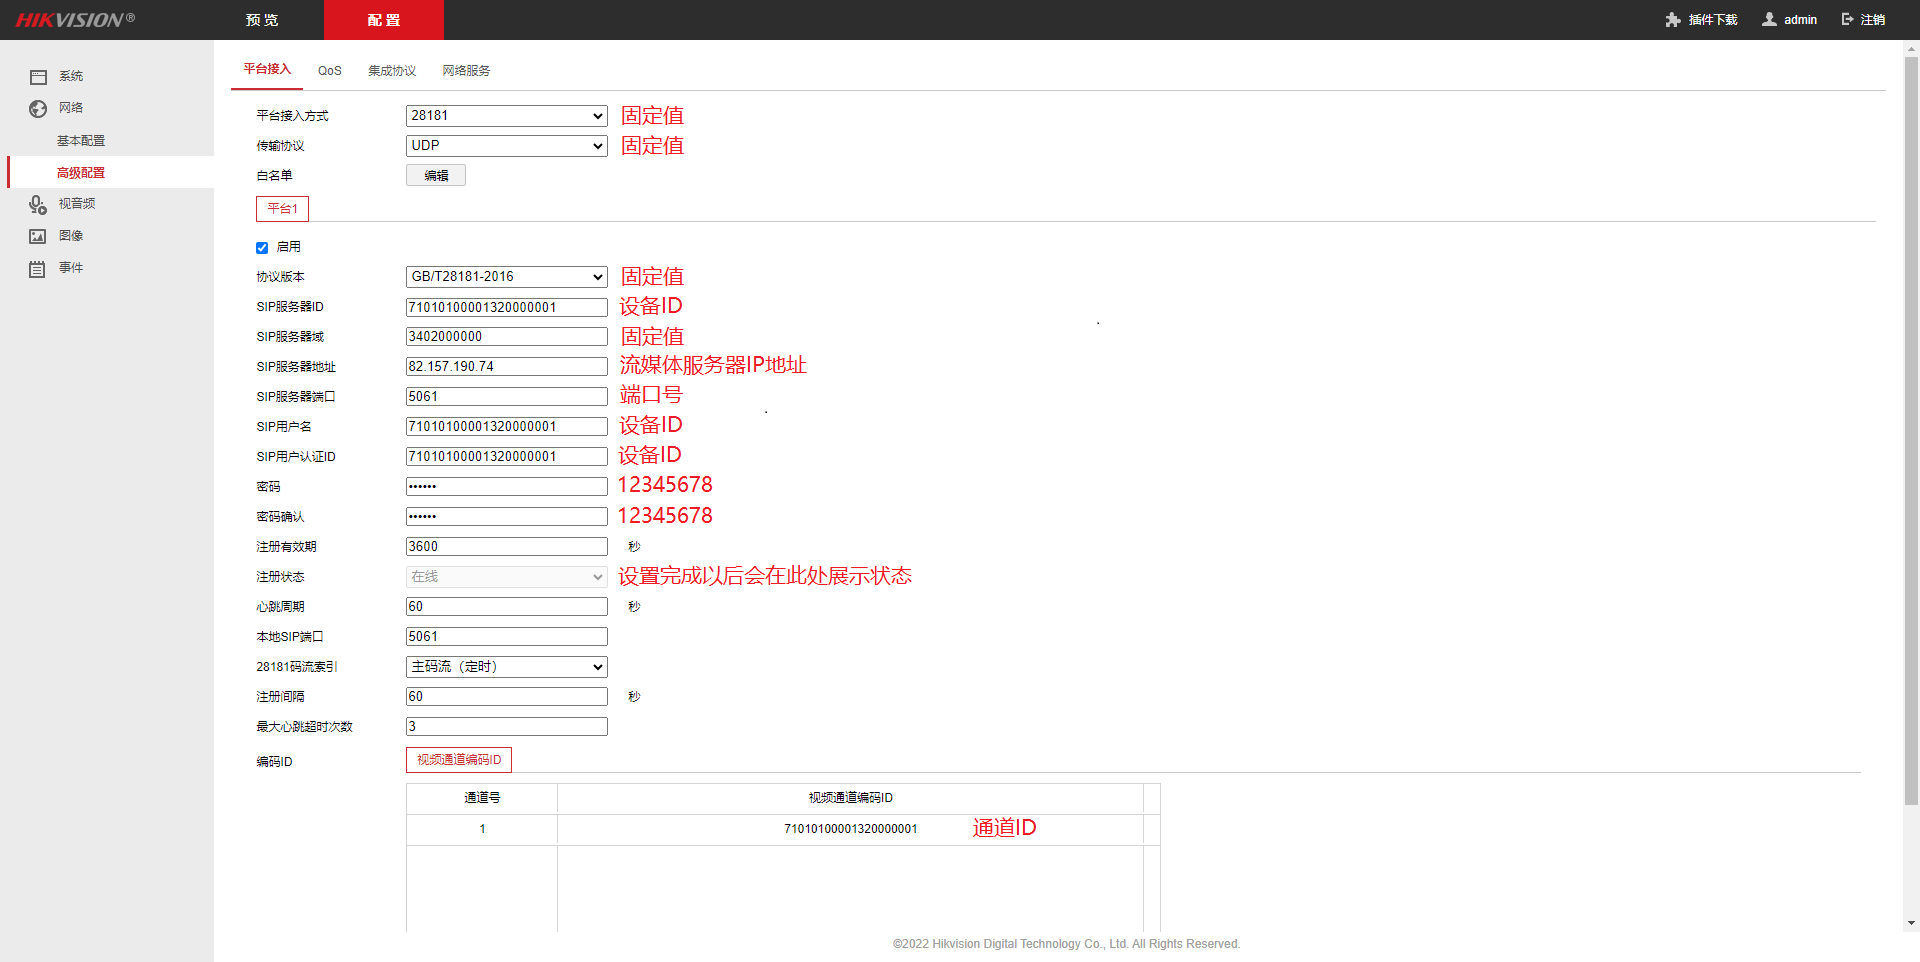Open the Image (图像) sidebar icon
Image resolution: width=1920 pixels, height=962 pixels.
(x=38, y=237)
